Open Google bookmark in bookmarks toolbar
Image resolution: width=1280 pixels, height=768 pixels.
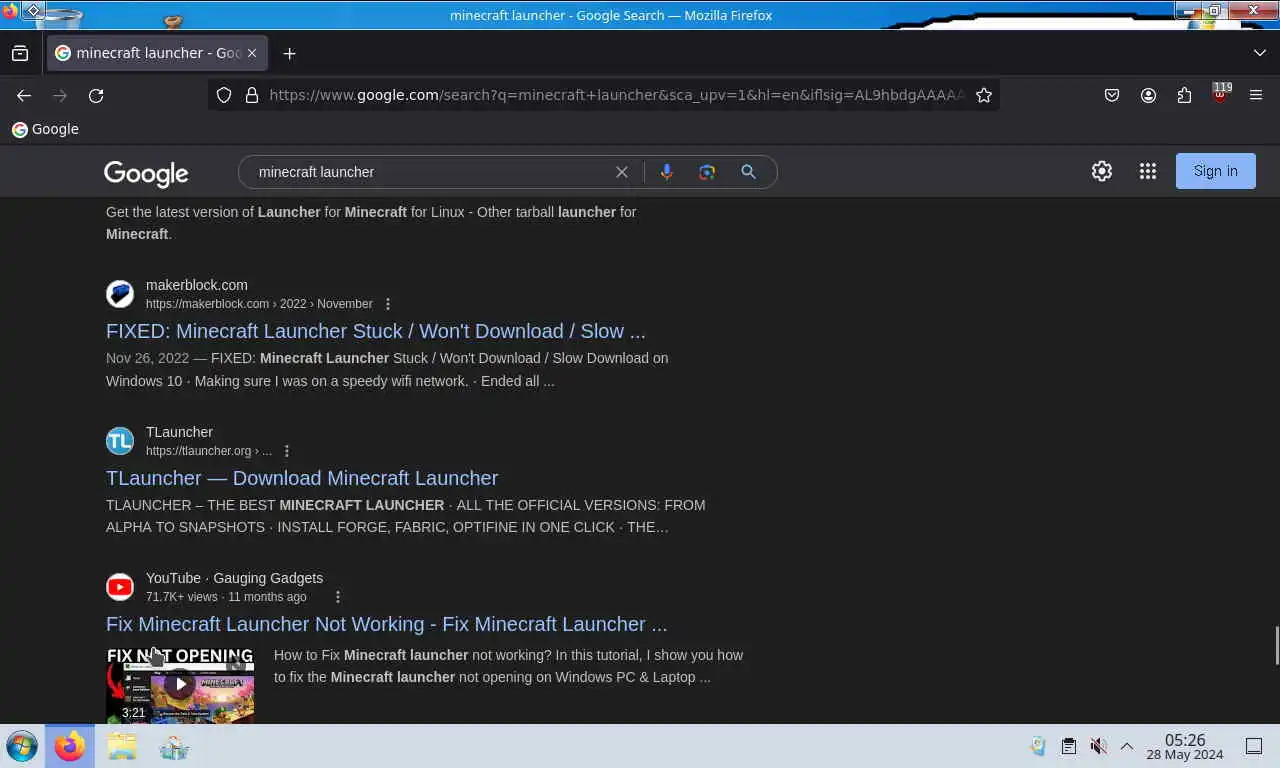click(x=45, y=129)
